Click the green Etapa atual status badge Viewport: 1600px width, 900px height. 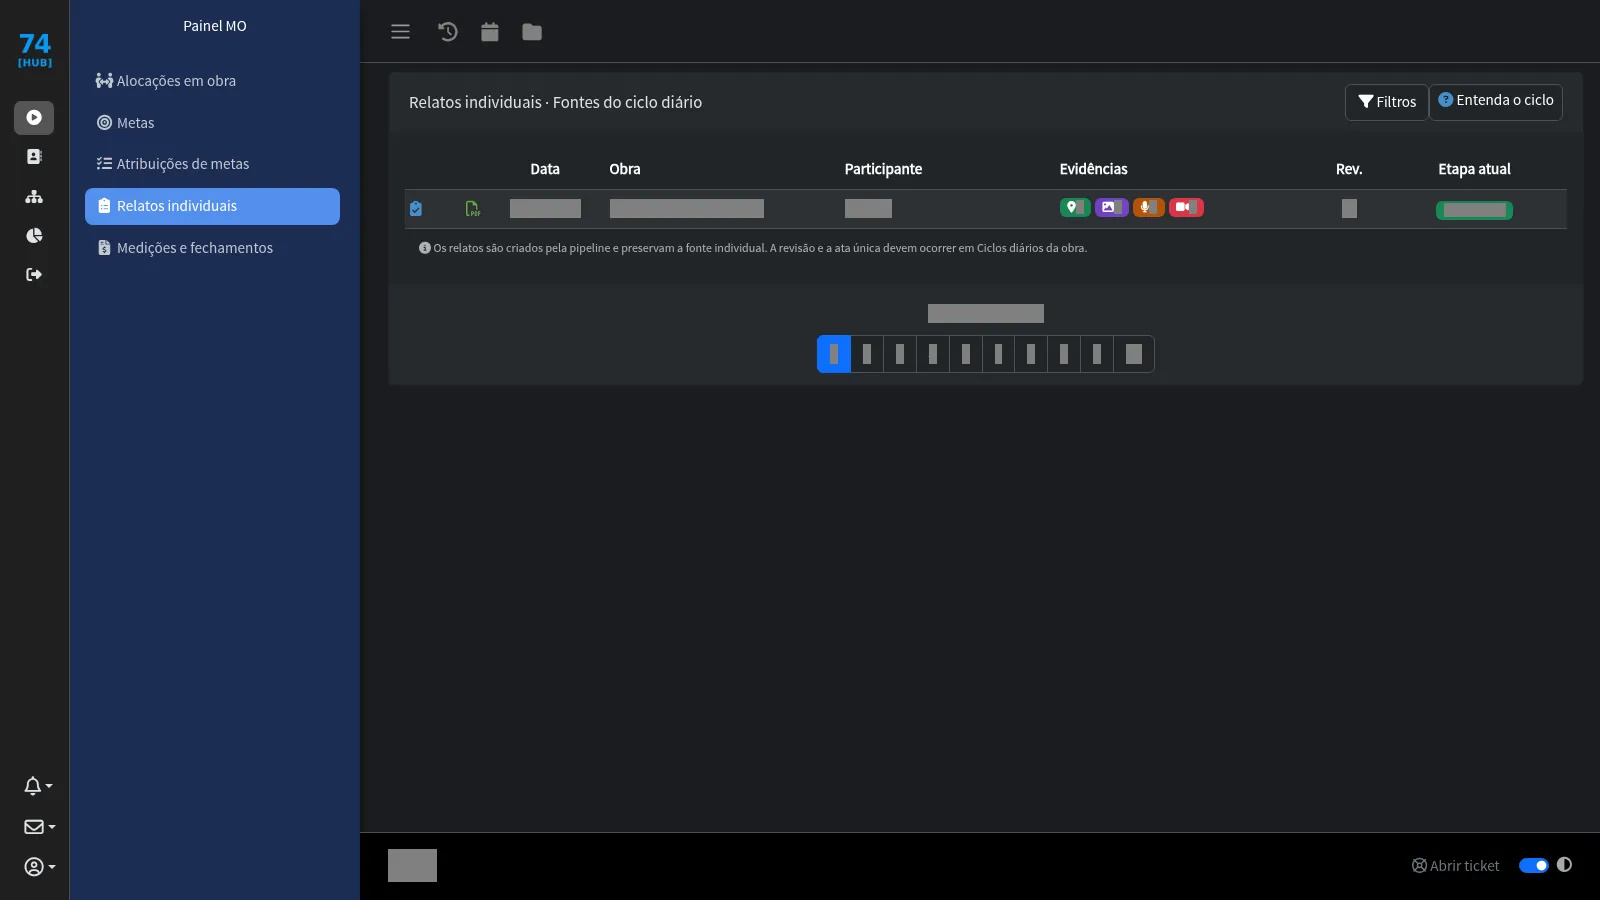click(x=1474, y=210)
